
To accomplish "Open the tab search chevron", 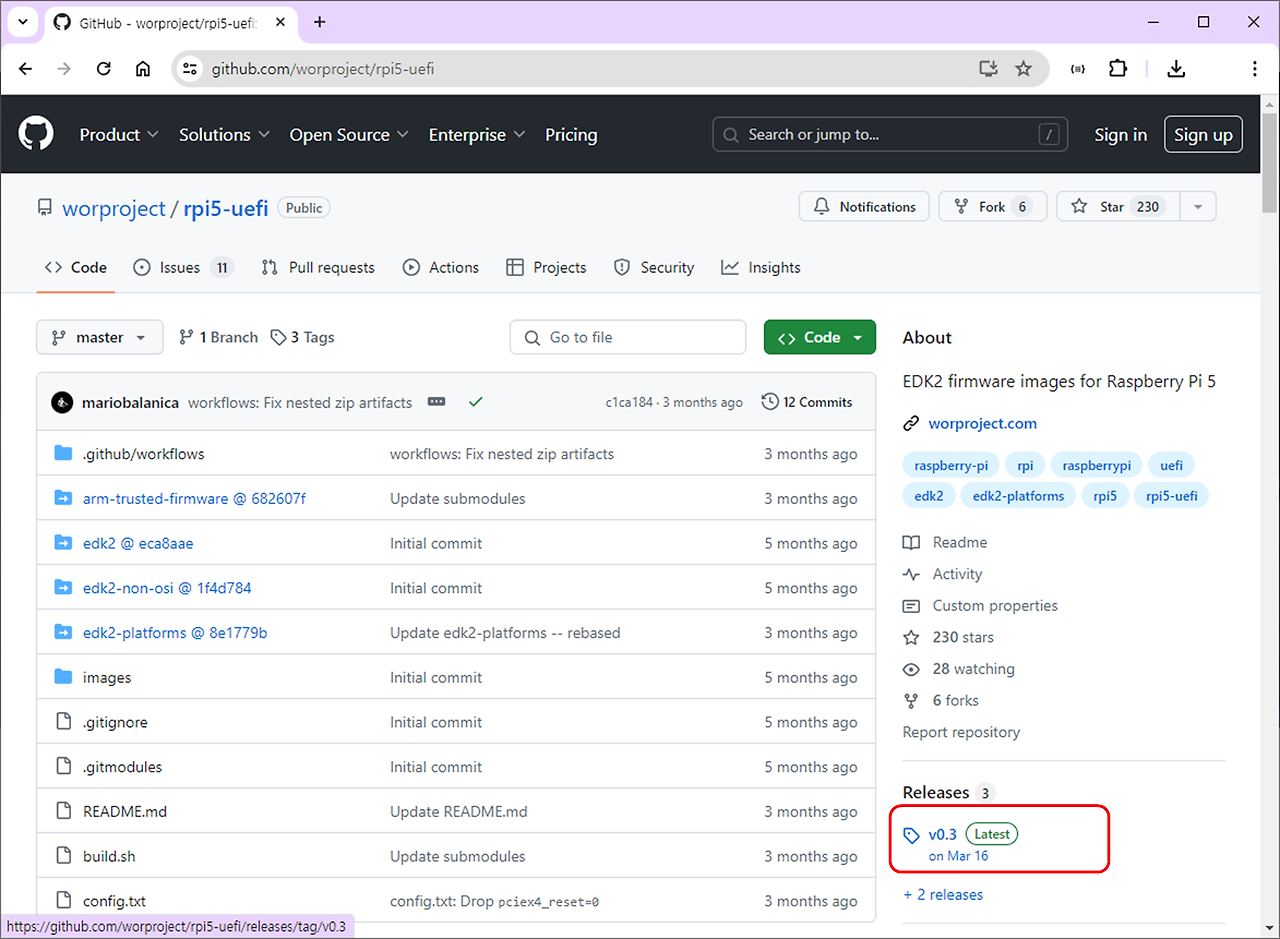I will 22,22.
